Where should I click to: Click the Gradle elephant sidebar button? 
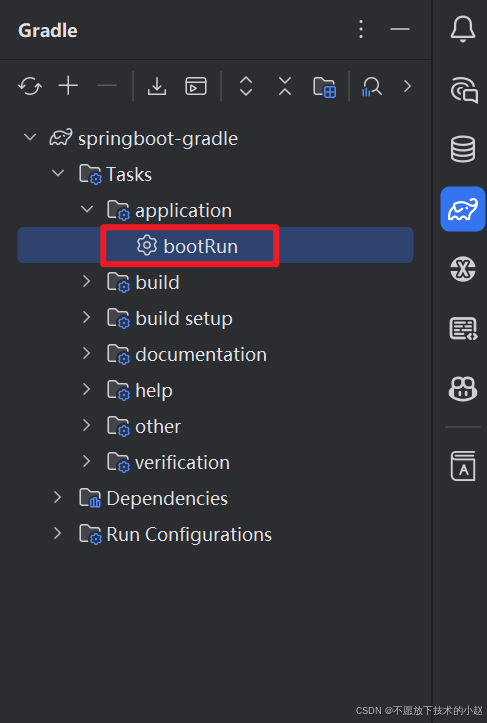[463, 209]
